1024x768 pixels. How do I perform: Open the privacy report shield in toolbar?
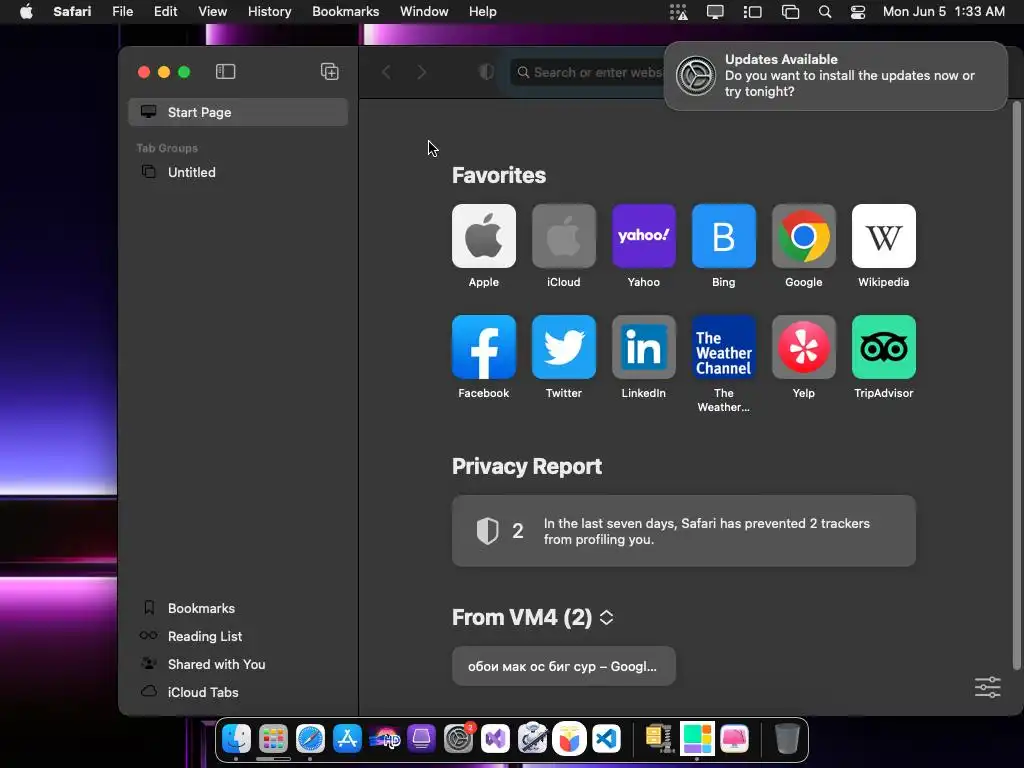tap(486, 72)
